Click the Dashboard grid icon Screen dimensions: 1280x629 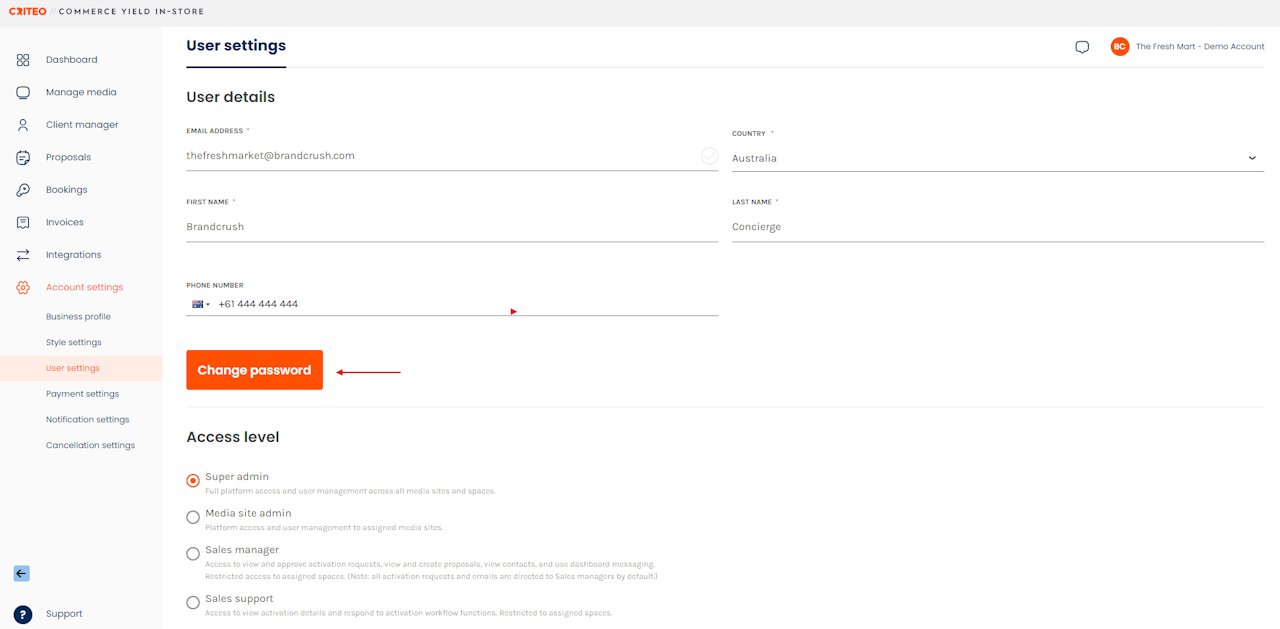(23, 60)
